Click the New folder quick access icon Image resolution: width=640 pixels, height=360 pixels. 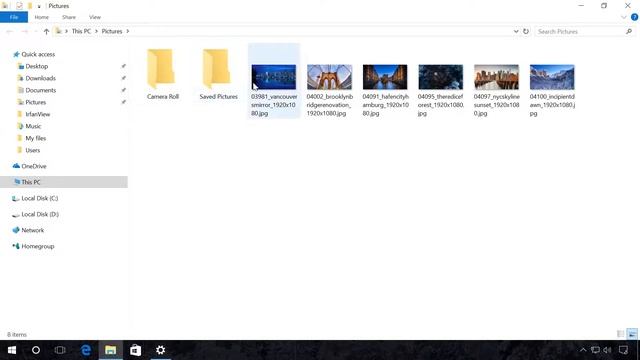click(30, 6)
